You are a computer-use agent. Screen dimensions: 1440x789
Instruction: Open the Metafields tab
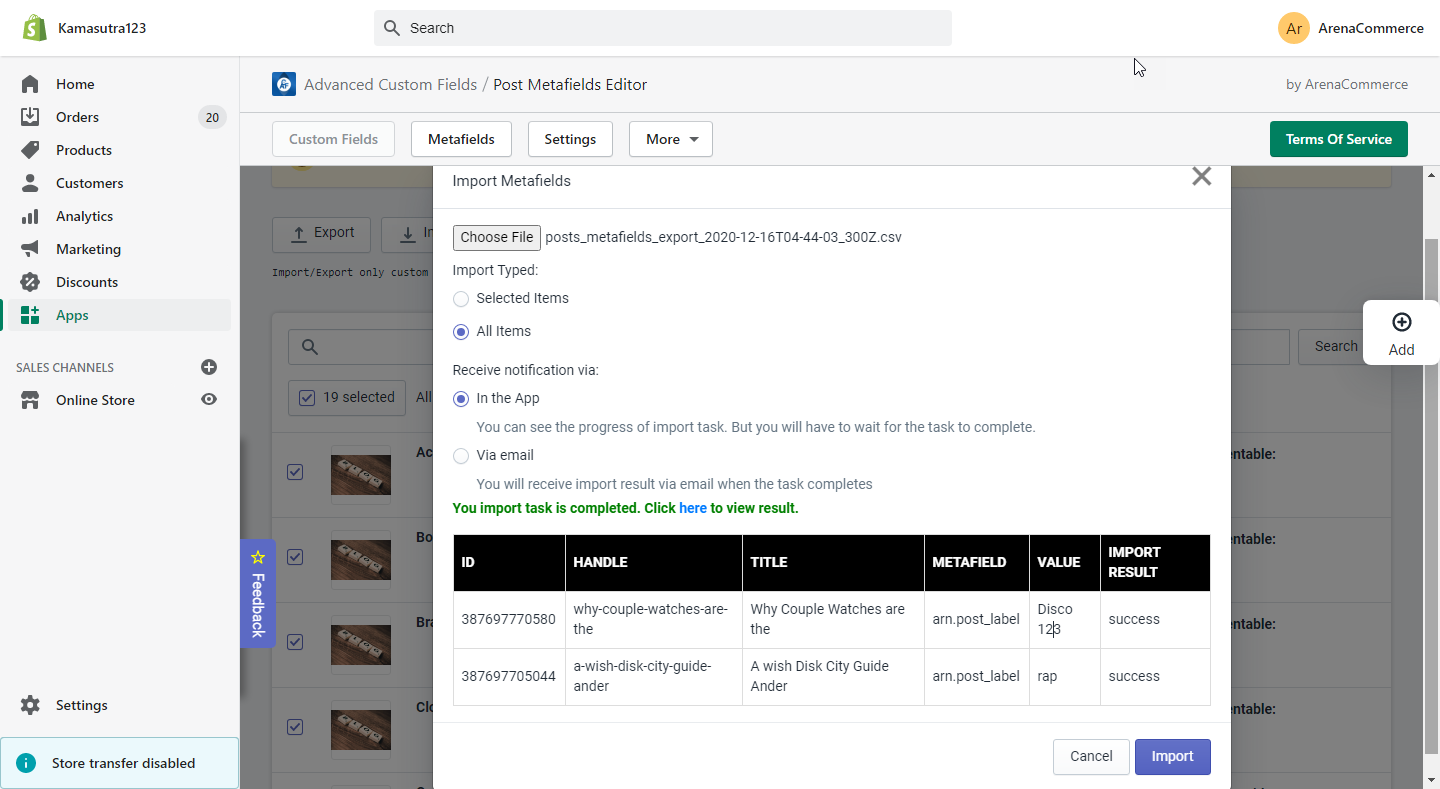pyautogui.click(x=461, y=139)
